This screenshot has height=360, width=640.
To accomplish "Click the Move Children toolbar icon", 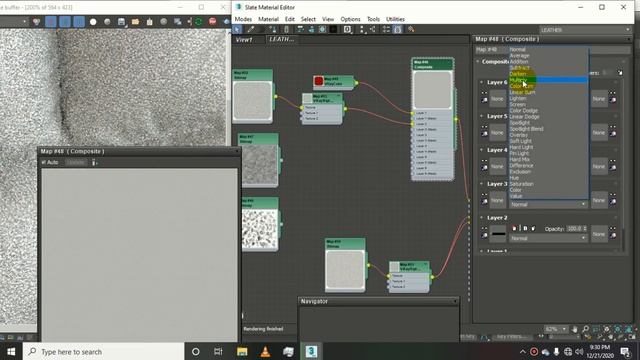I will pos(300,29).
